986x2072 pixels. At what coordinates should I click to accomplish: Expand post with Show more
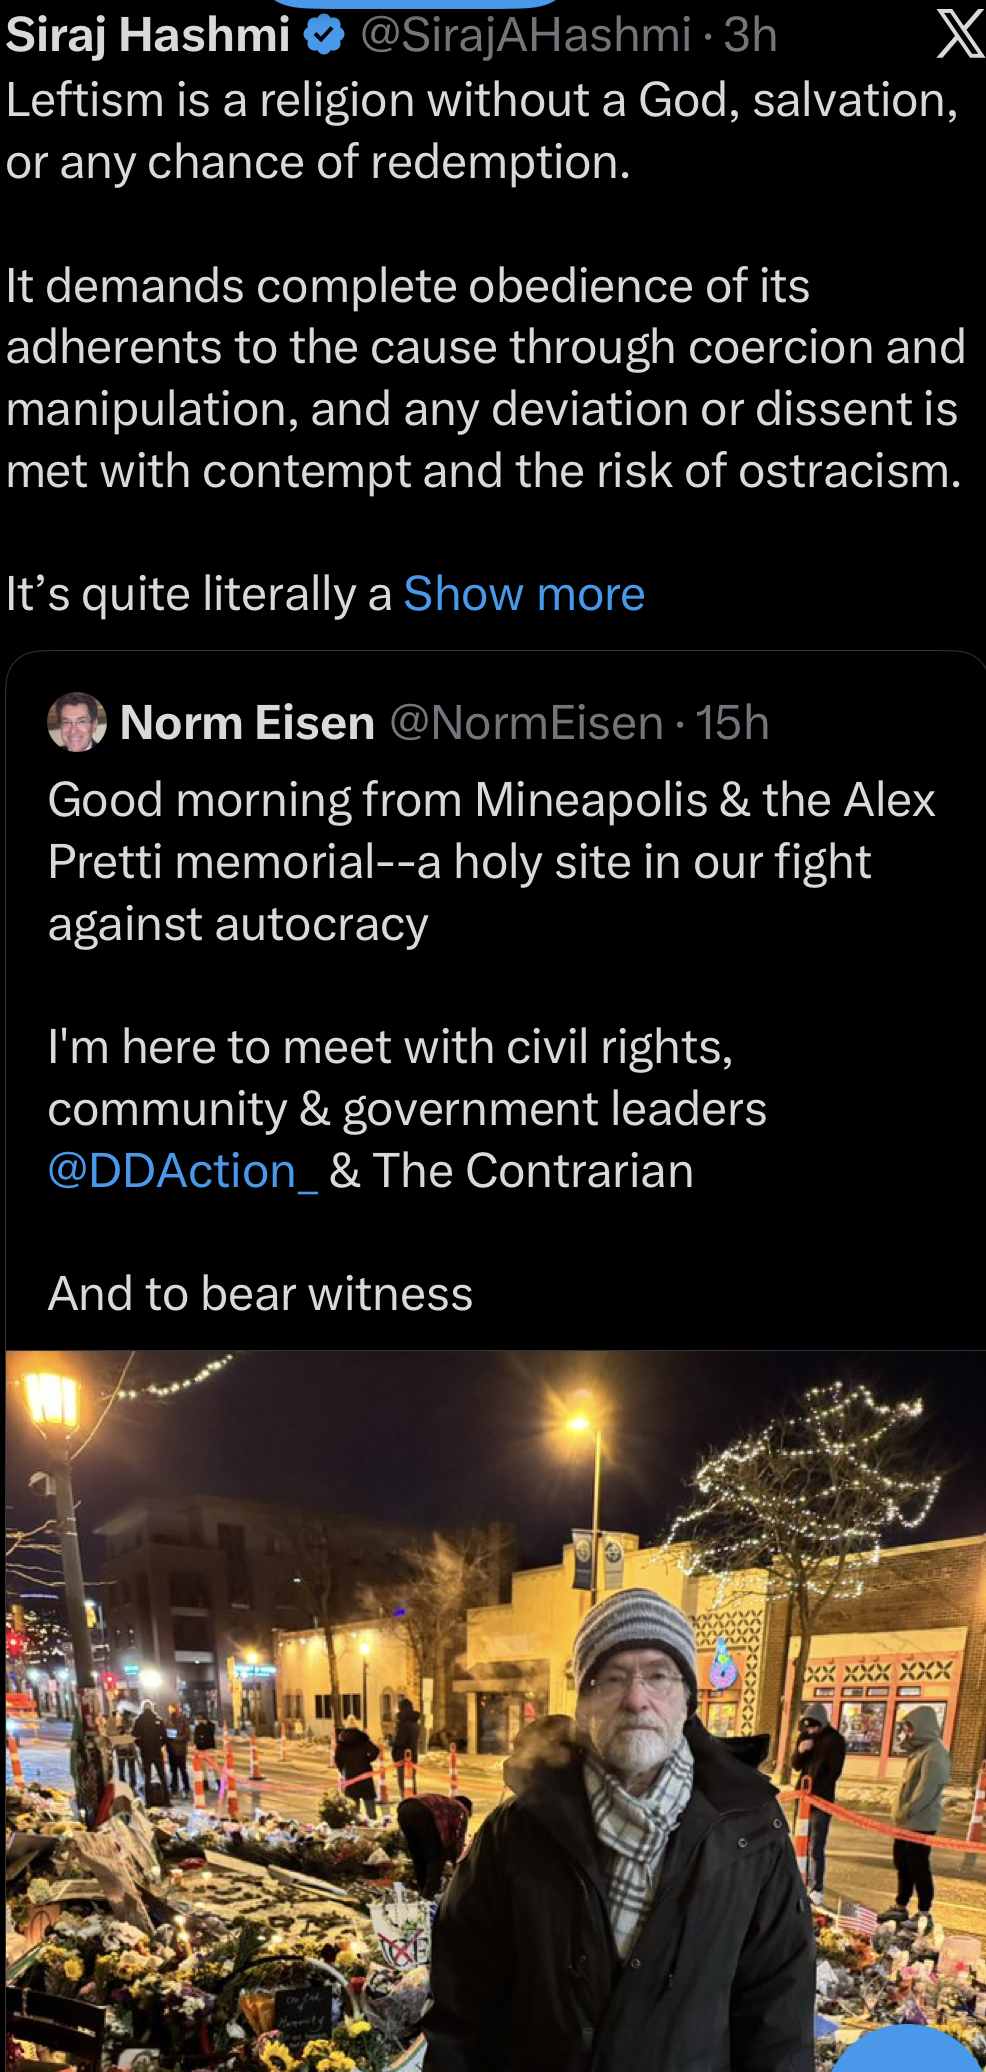[x=524, y=594]
